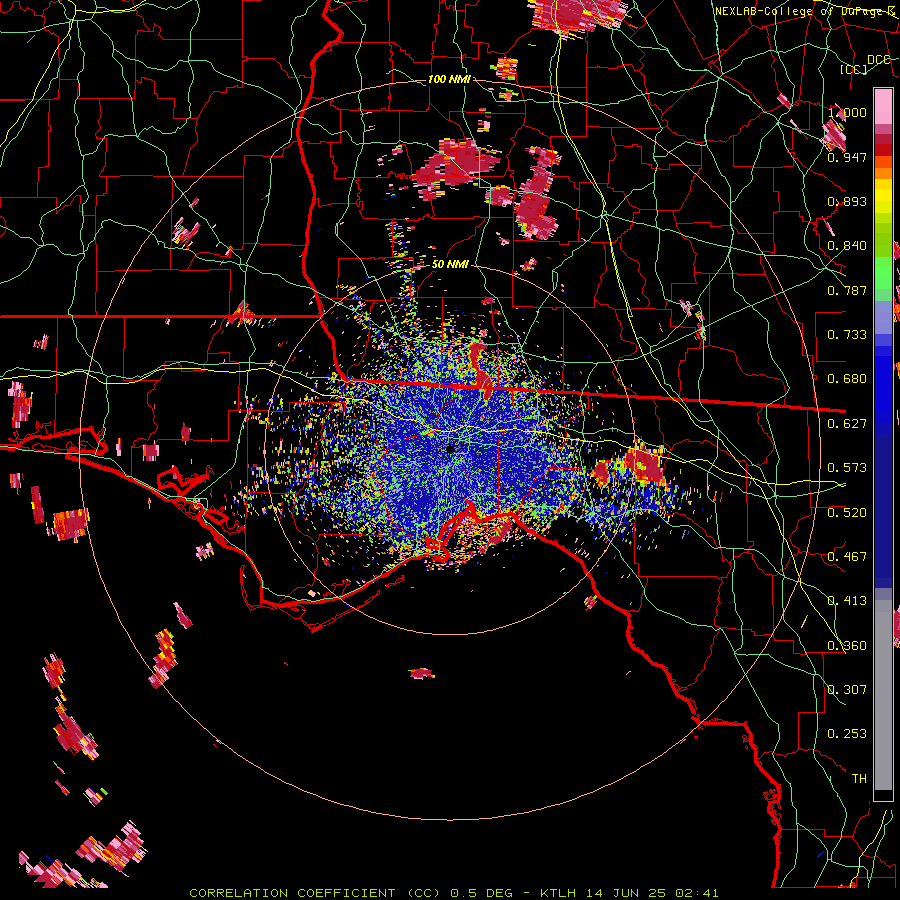Click the 0.947 scale value
Image resolution: width=900 pixels, height=900 pixels.
pos(847,157)
